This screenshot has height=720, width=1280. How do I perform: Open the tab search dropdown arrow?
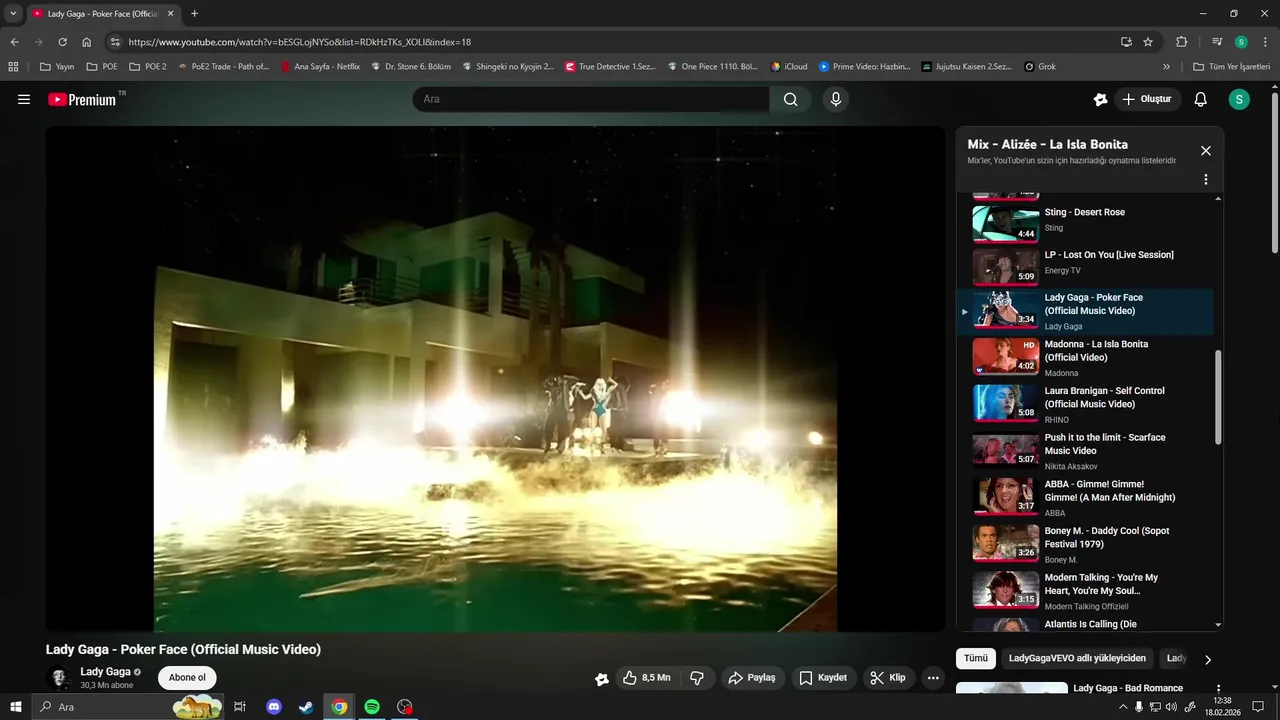(13, 13)
